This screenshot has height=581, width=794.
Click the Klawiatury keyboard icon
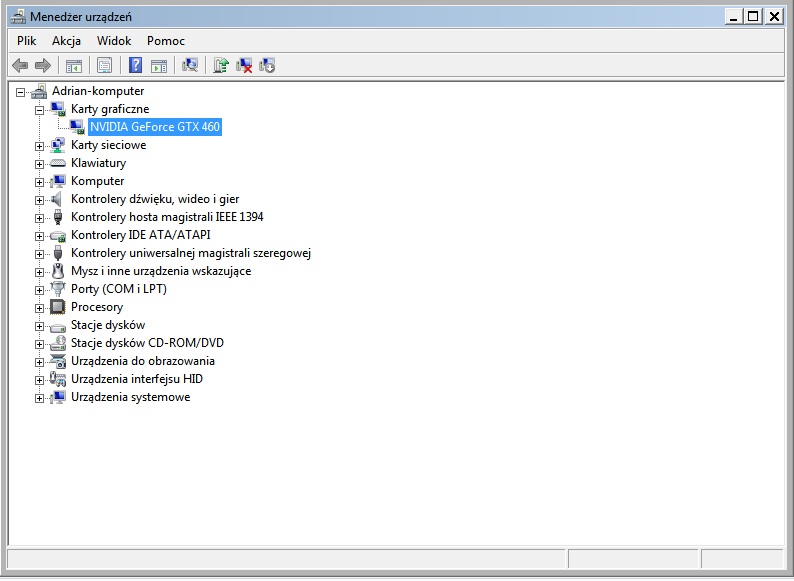58,163
